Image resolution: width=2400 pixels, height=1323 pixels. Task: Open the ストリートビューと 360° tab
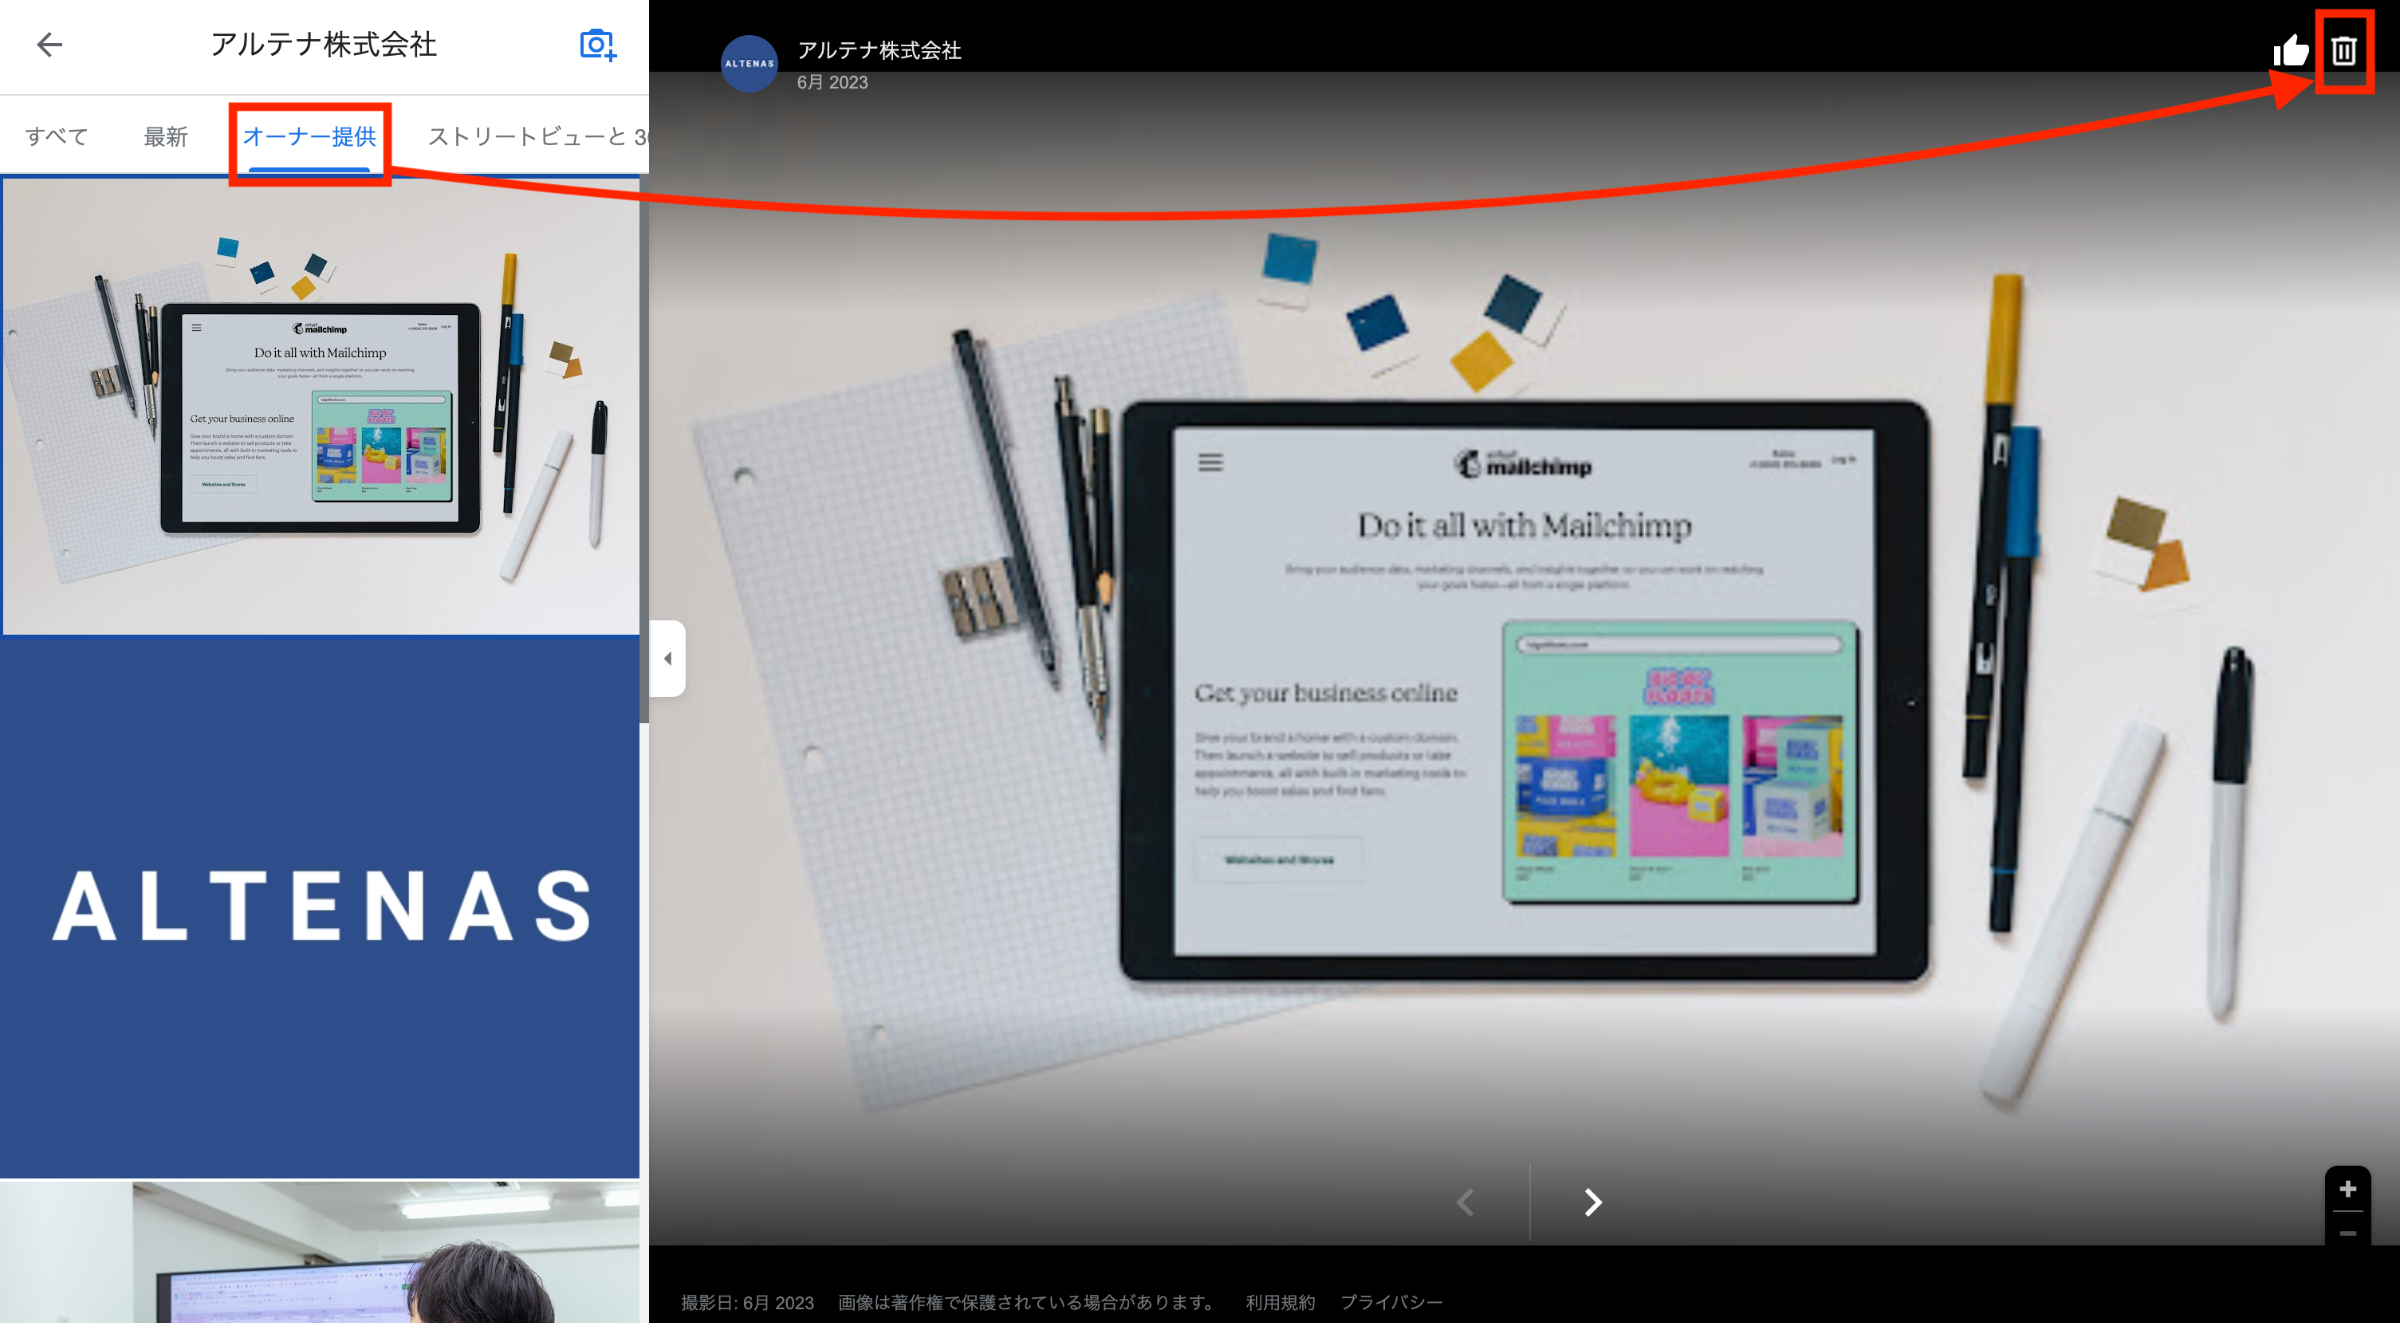coord(538,136)
